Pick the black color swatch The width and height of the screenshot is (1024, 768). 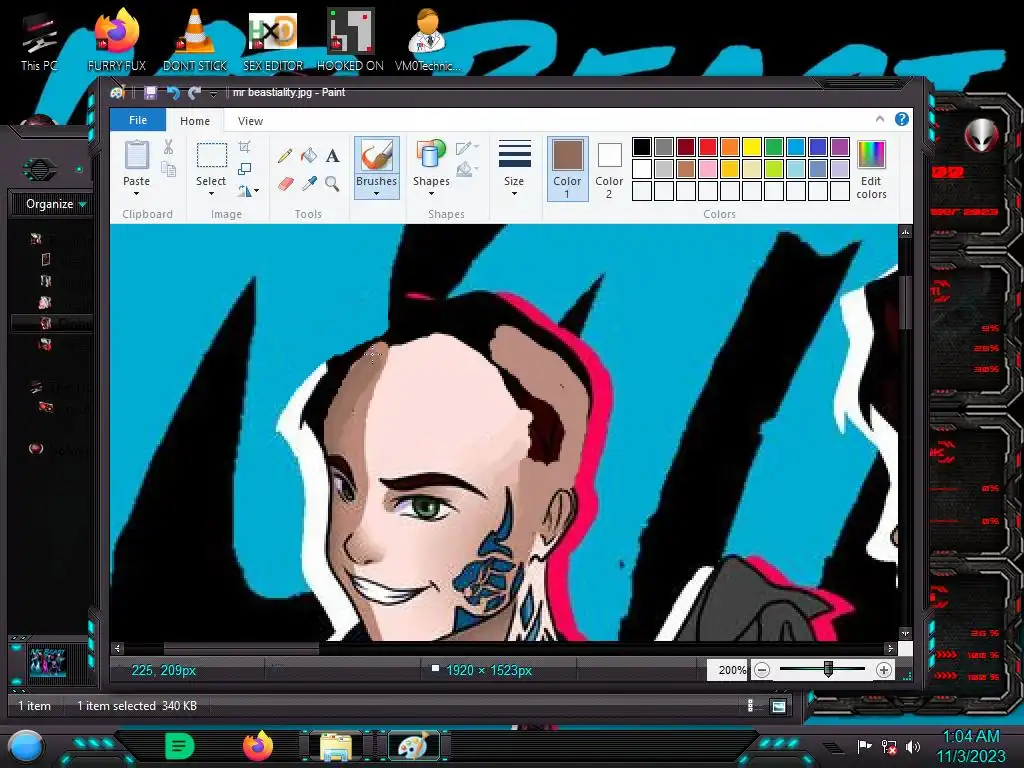pos(641,146)
